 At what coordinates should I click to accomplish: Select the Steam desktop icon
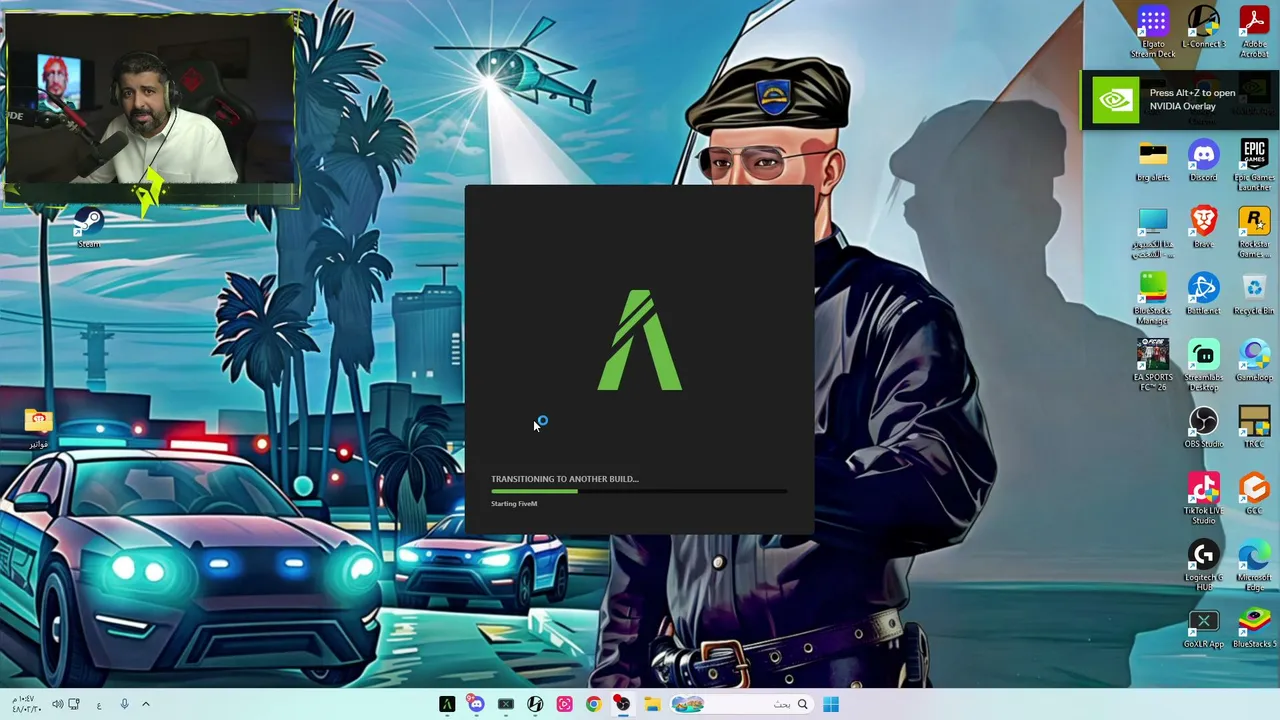coord(89,228)
